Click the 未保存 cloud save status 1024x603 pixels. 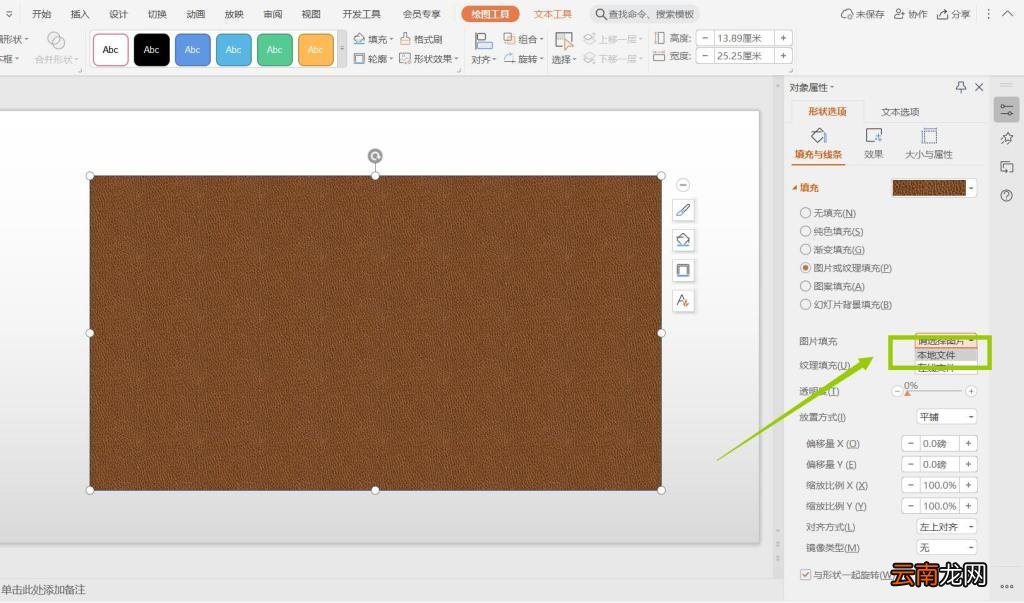pos(862,14)
